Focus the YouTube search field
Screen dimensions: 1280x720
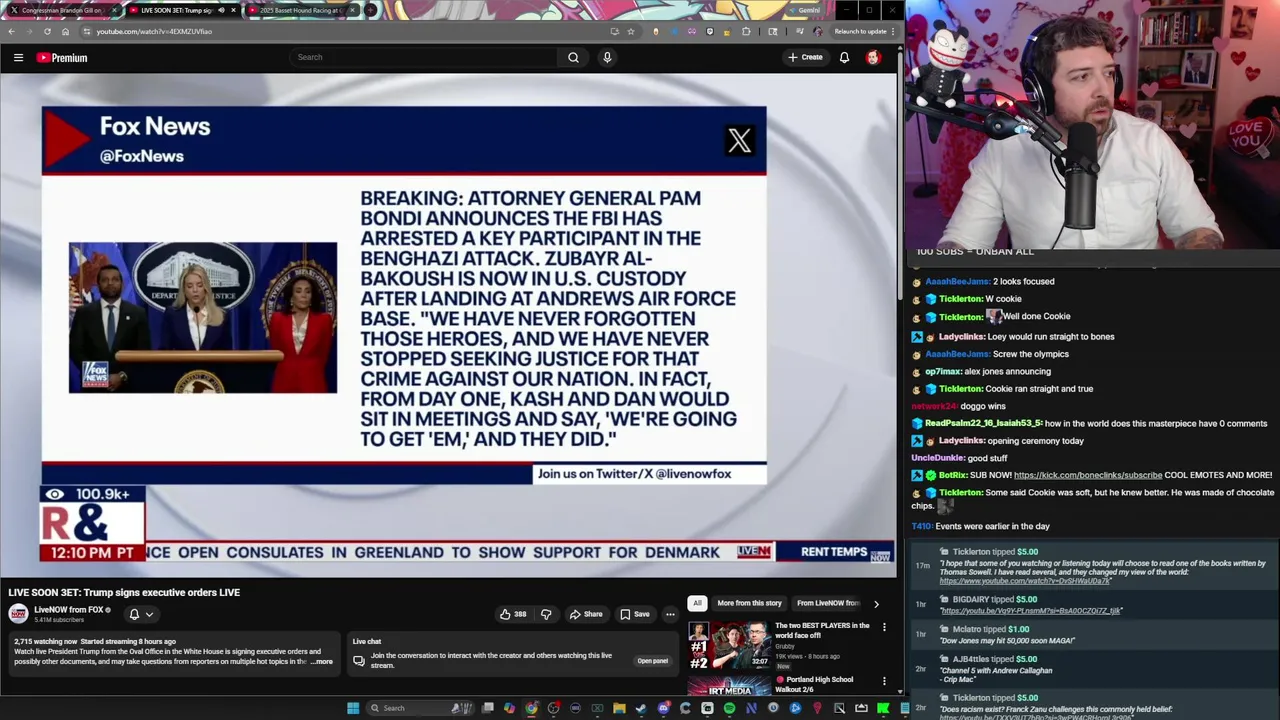pos(424,58)
